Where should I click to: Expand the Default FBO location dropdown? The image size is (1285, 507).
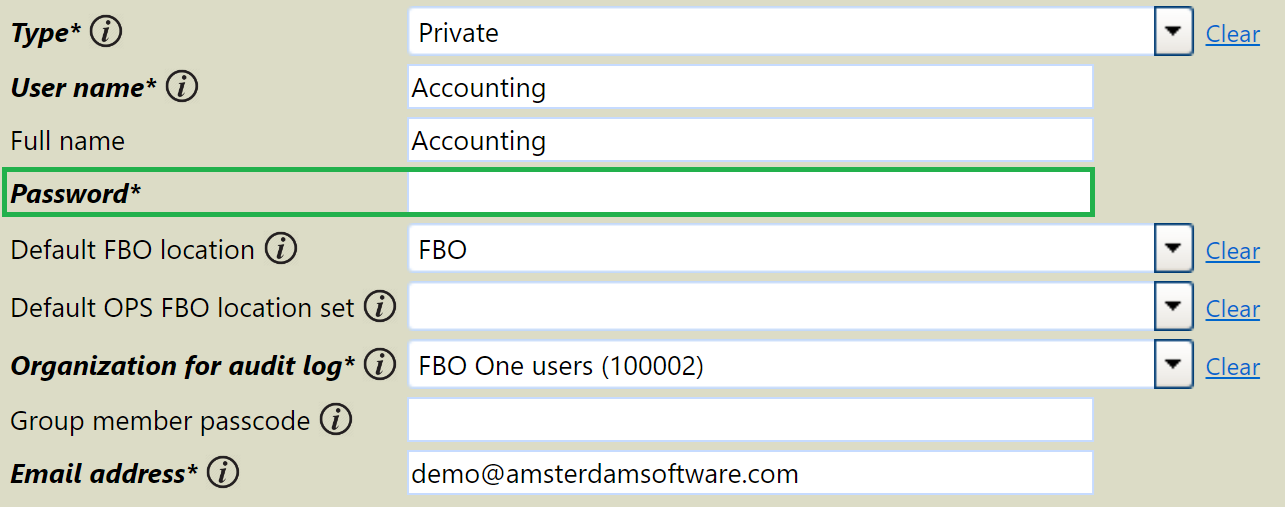1173,250
